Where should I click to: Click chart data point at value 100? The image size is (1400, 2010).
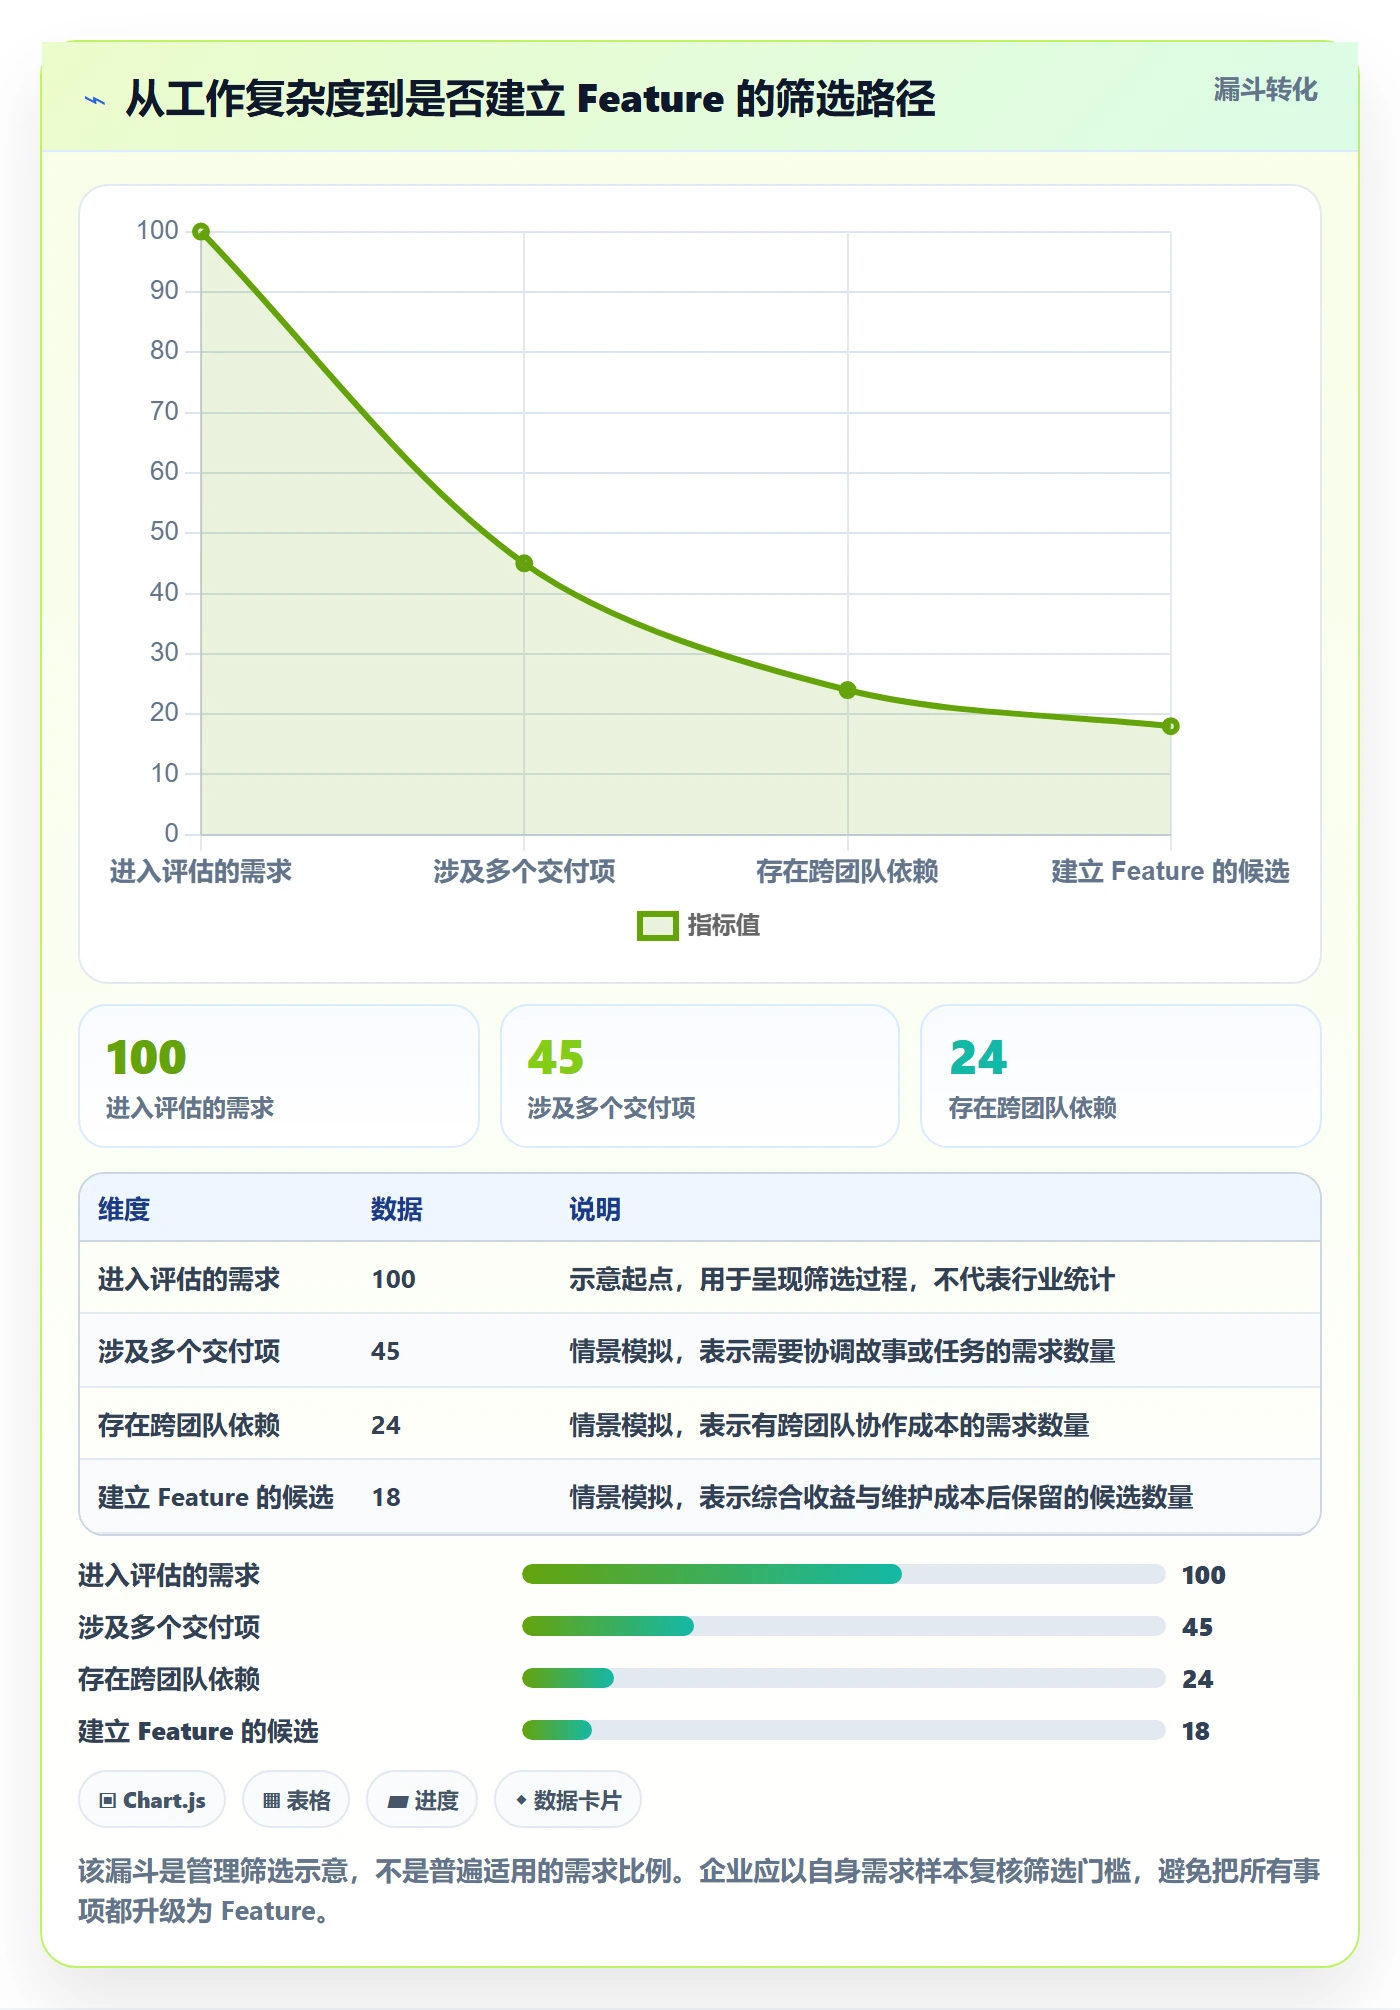click(201, 232)
